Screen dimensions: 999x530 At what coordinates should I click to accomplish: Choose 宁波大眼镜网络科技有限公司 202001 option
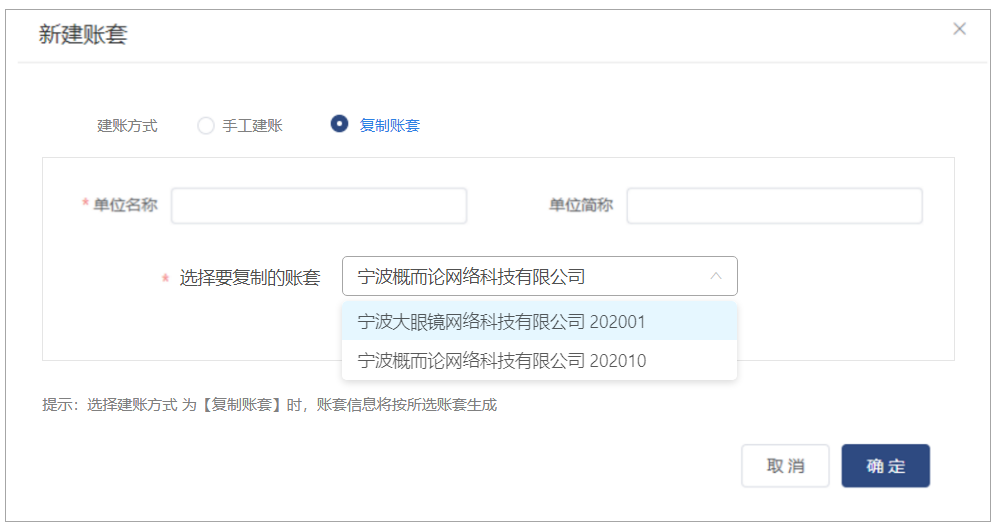[x=540, y=321]
